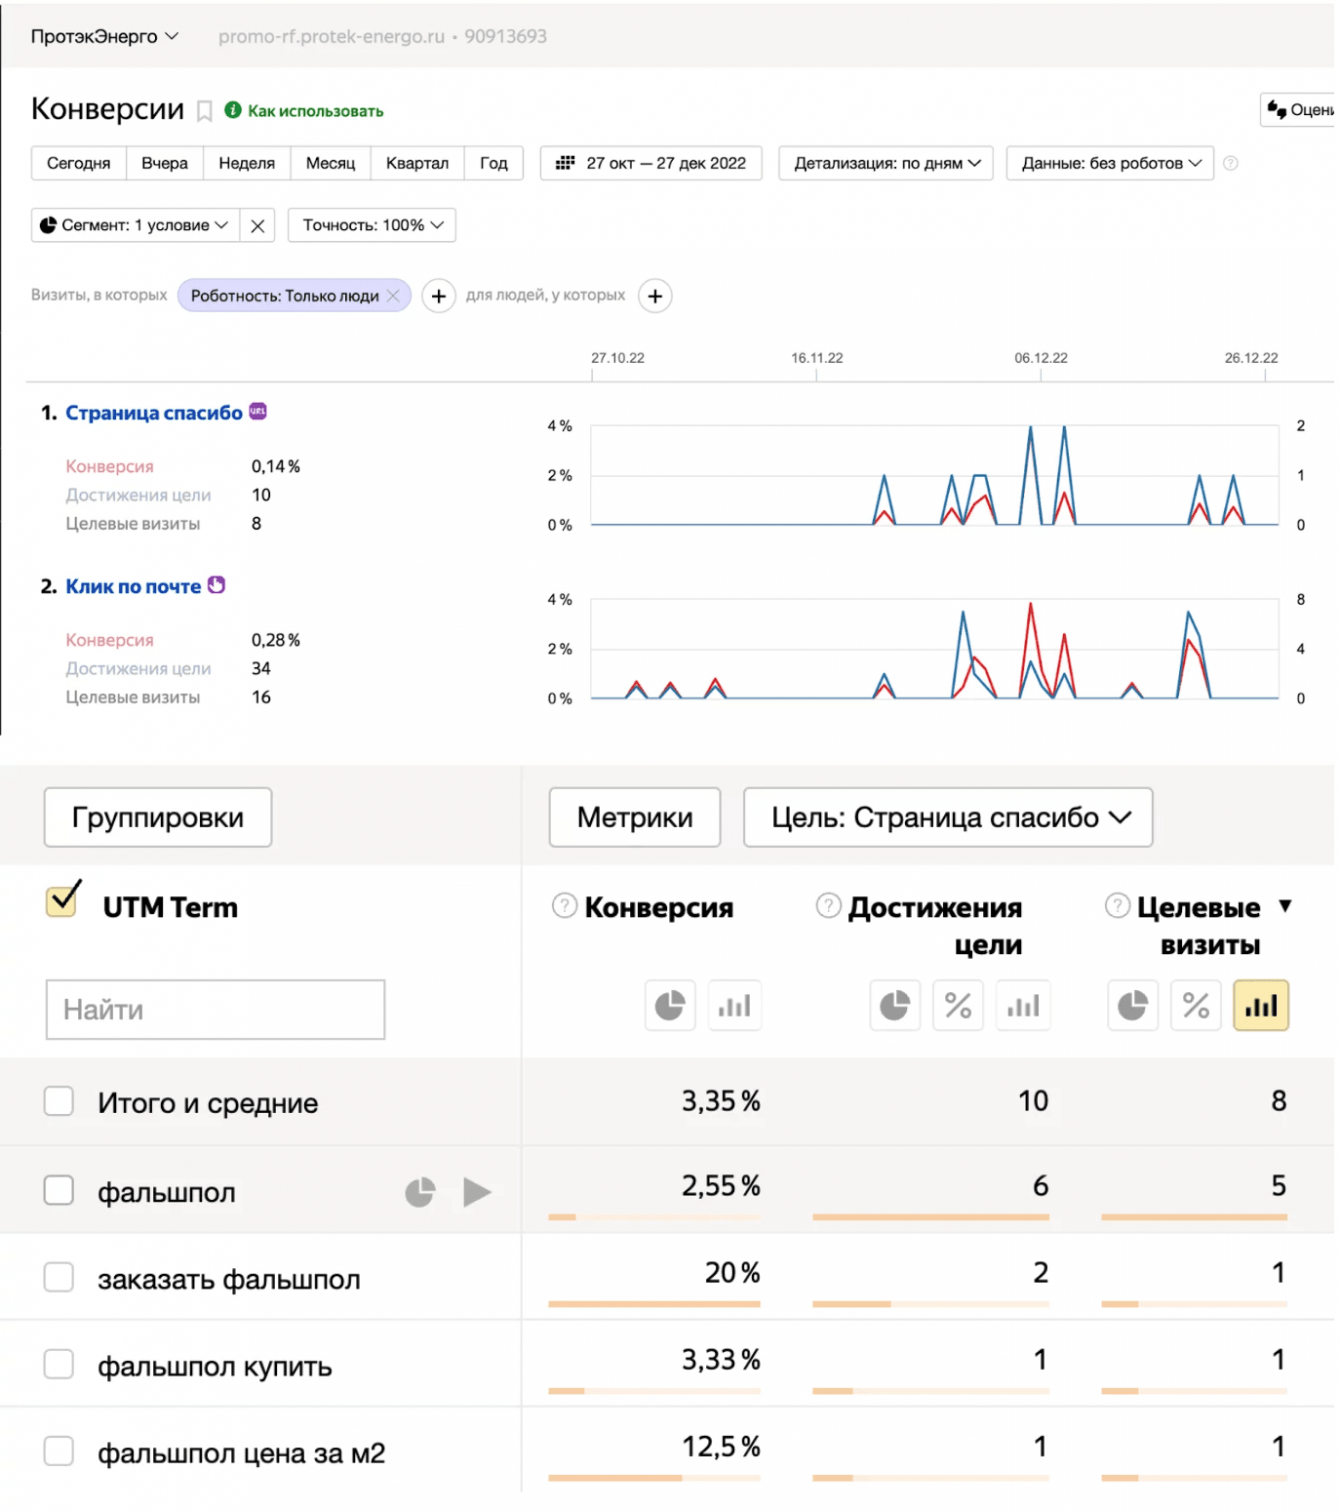Add people condition with second plus icon
This screenshot has height=1512, width=1340.
(655, 296)
